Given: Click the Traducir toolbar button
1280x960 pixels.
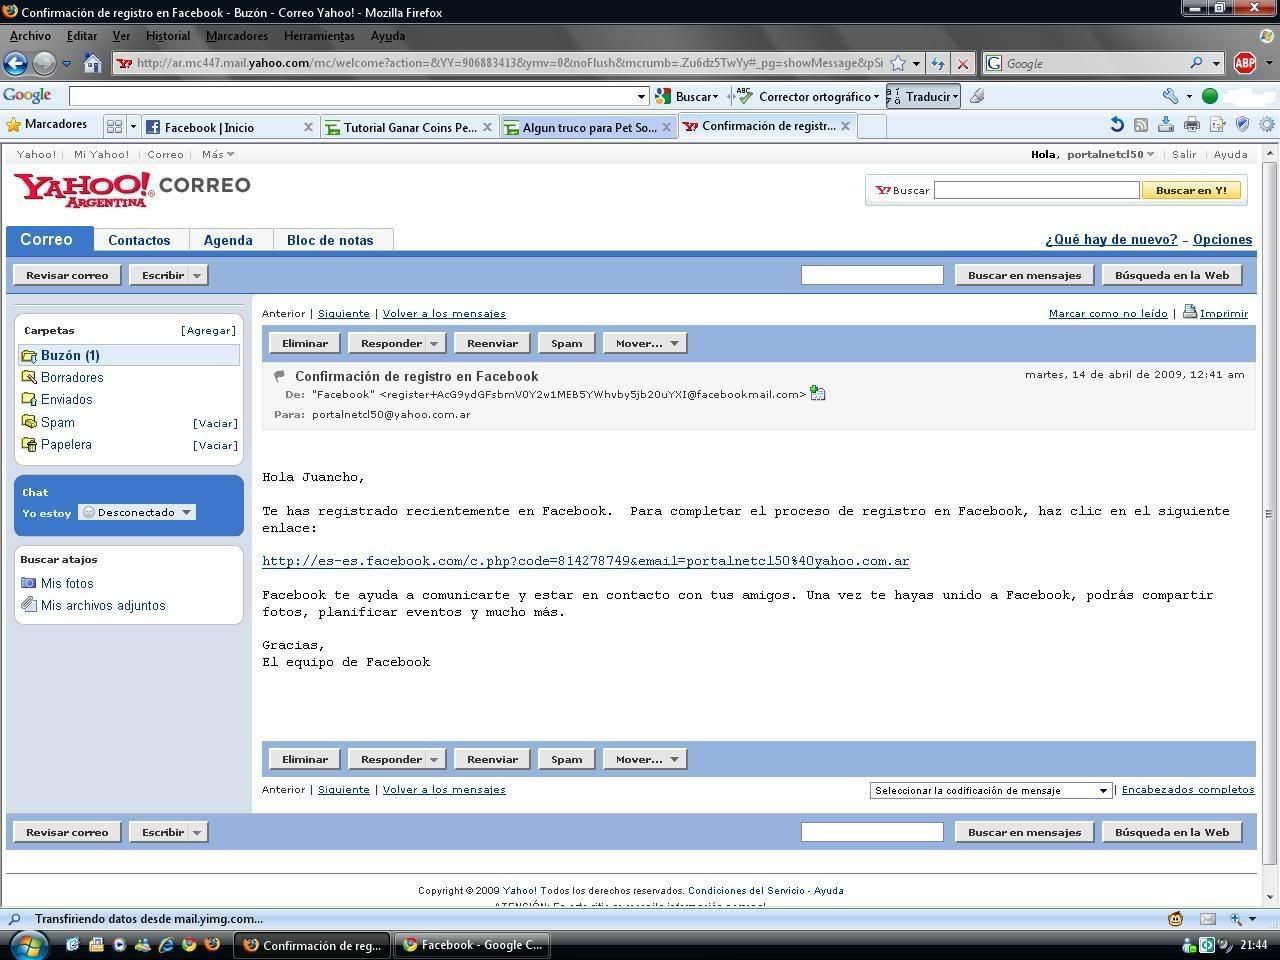Looking at the screenshot, I should point(922,96).
